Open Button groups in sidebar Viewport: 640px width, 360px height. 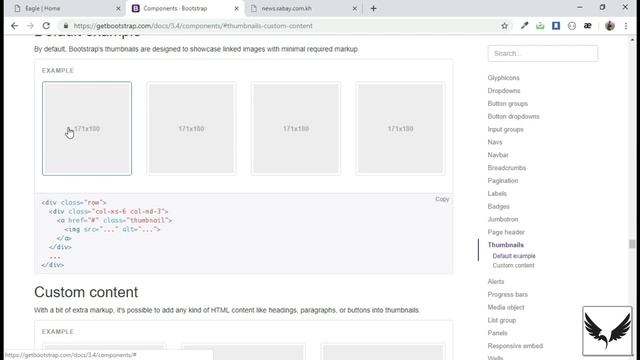tap(507, 104)
